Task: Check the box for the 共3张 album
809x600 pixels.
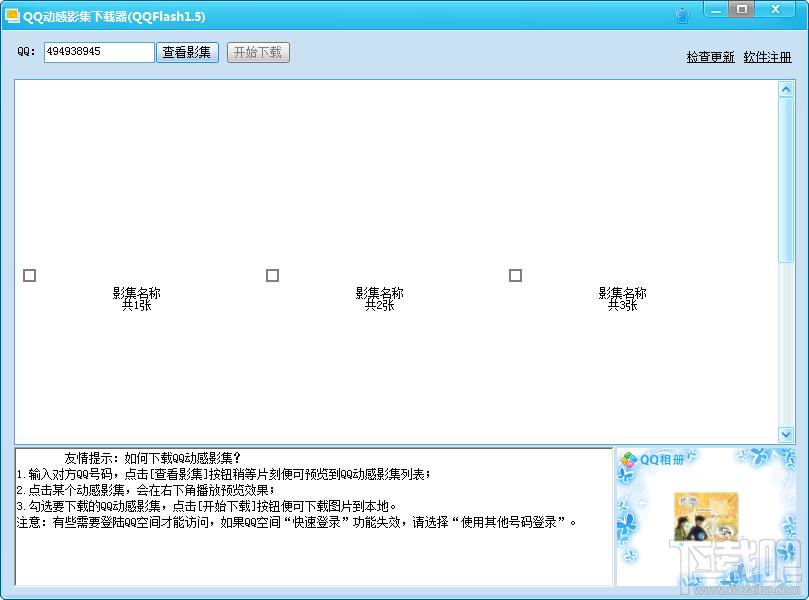Action: point(515,275)
